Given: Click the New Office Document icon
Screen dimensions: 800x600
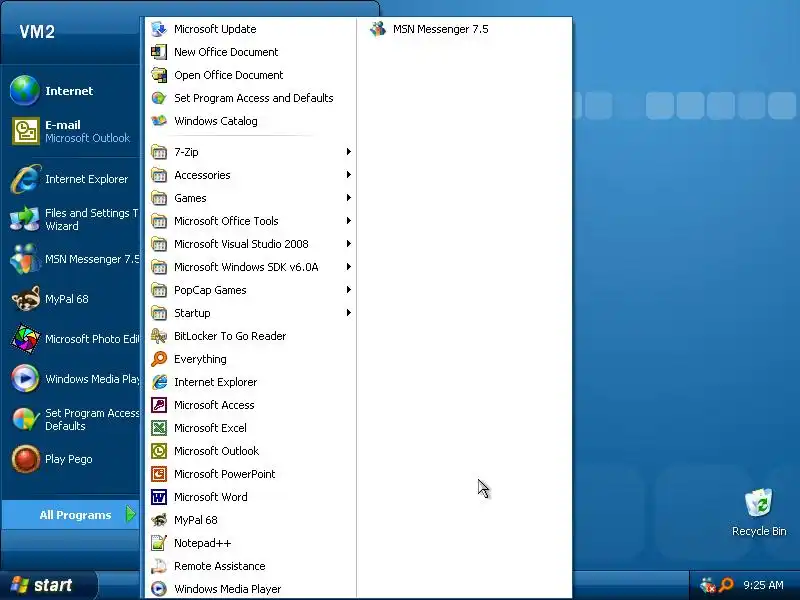Looking at the screenshot, I should pyautogui.click(x=159, y=52).
